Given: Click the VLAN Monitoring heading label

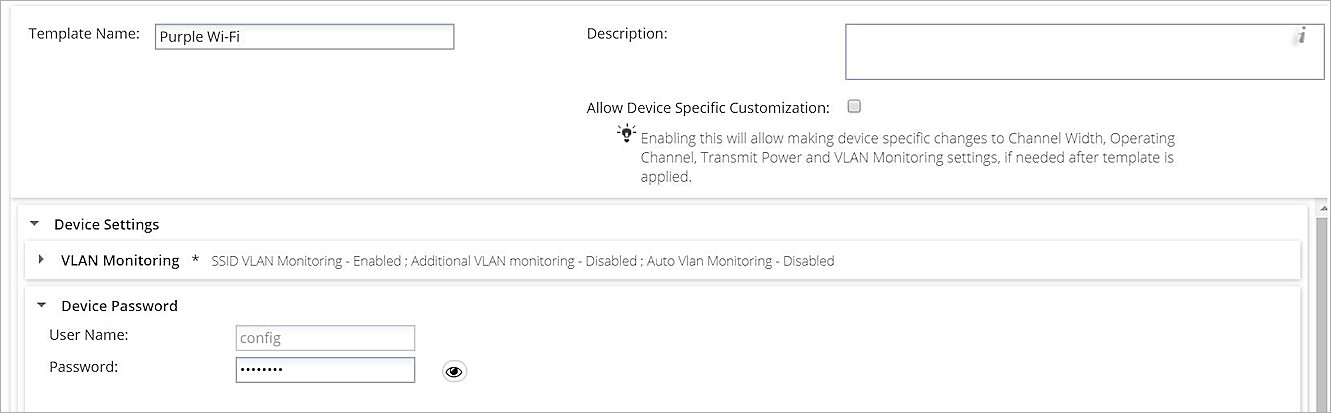Looking at the screenshot, I should (x=120, y=260).
